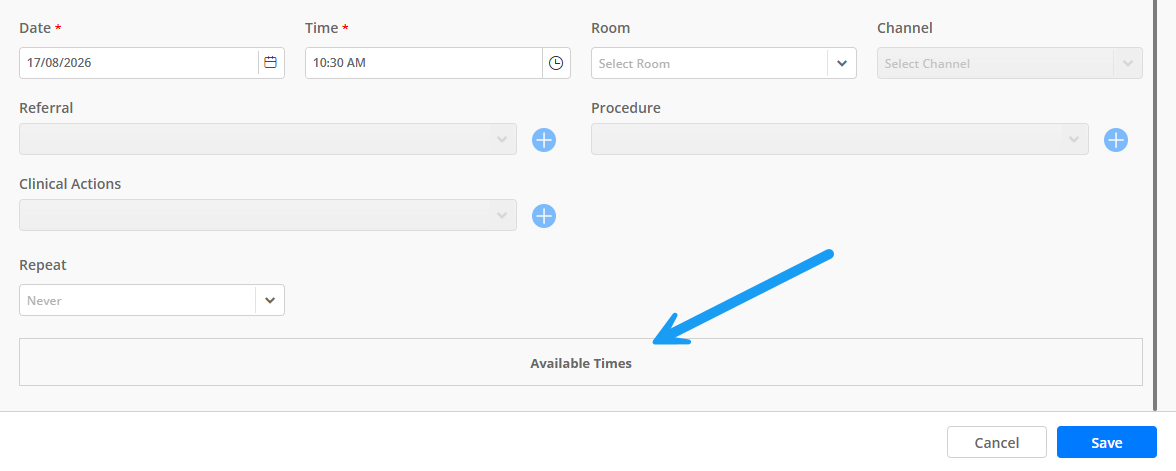This screenshot has height=471, width=1176.
Task: Open the Select Room combo box
Action: [x=724, y=63]
